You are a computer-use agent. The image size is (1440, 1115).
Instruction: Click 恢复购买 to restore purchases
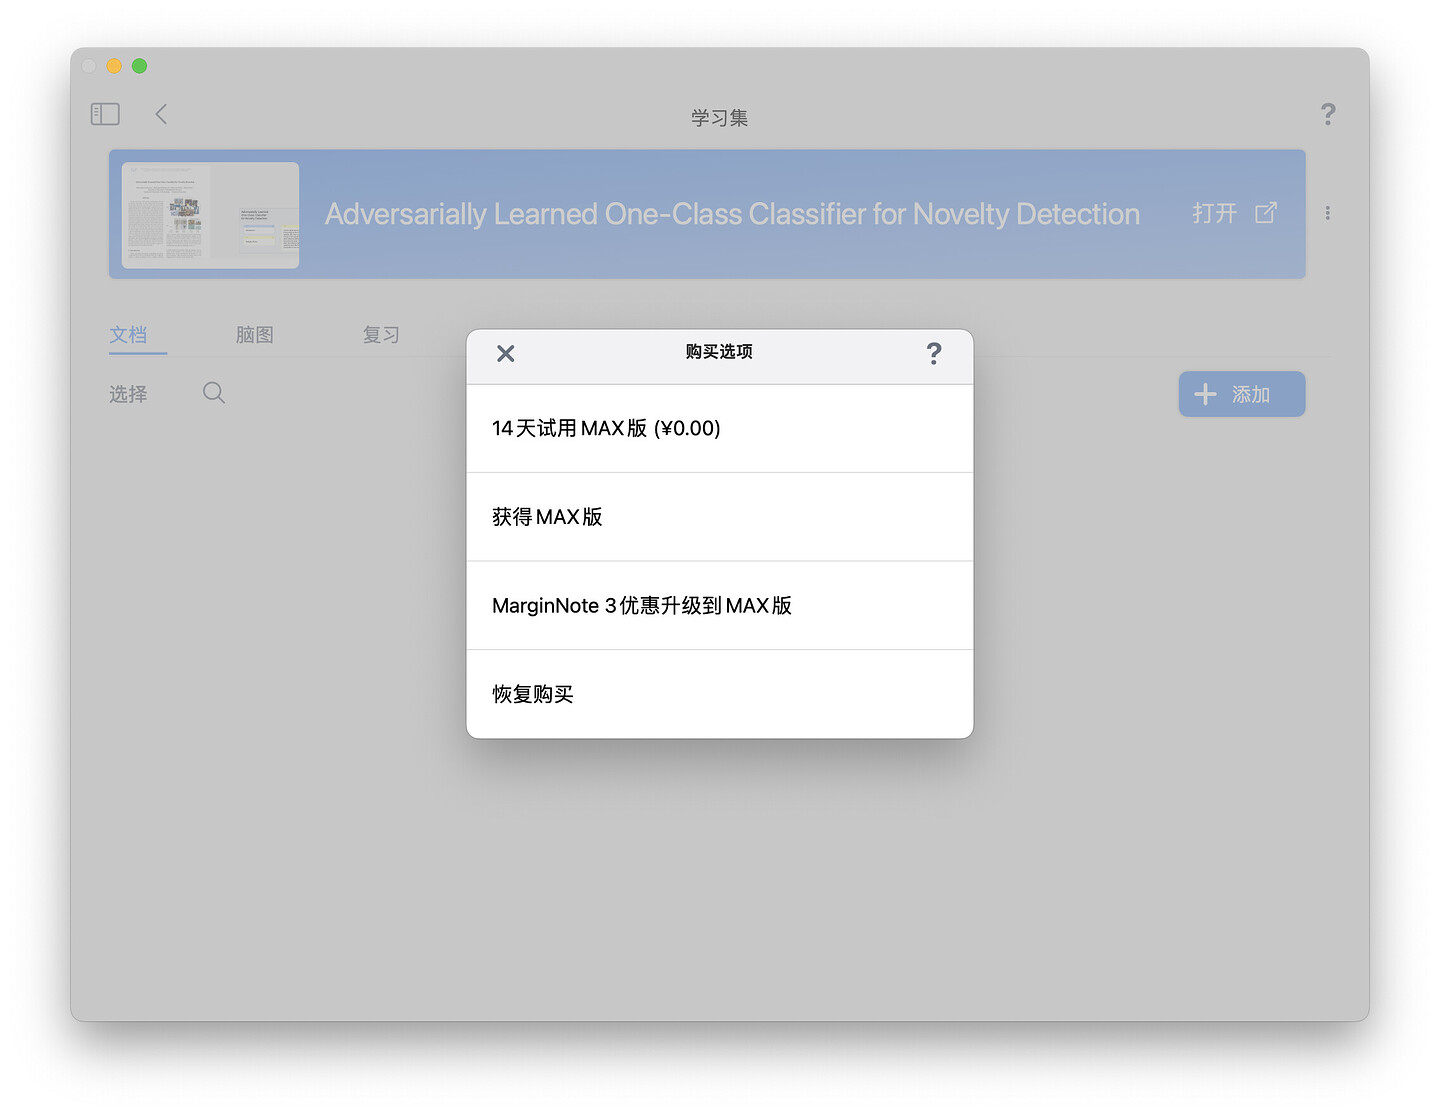coord(720,694)
